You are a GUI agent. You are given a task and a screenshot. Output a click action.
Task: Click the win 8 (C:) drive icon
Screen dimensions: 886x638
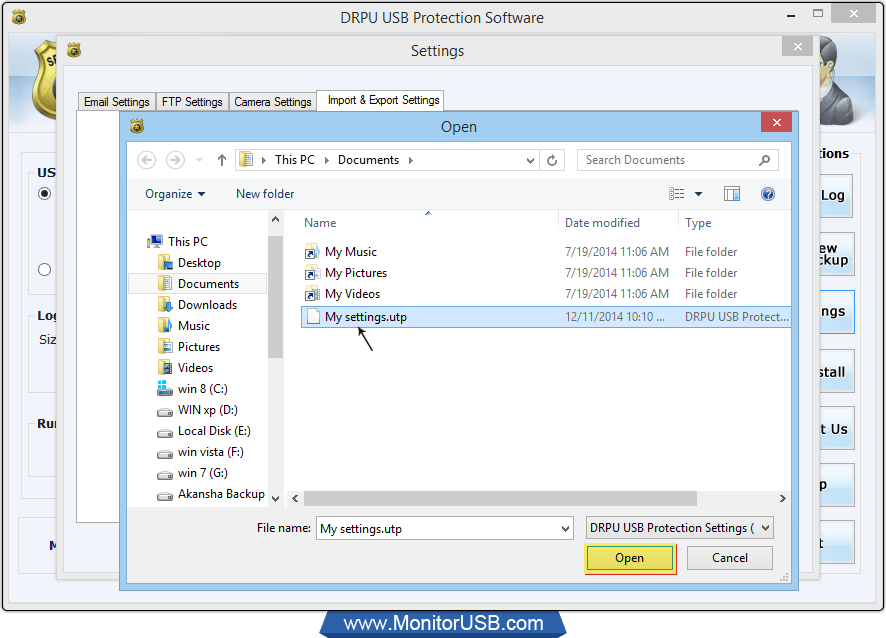164,388
